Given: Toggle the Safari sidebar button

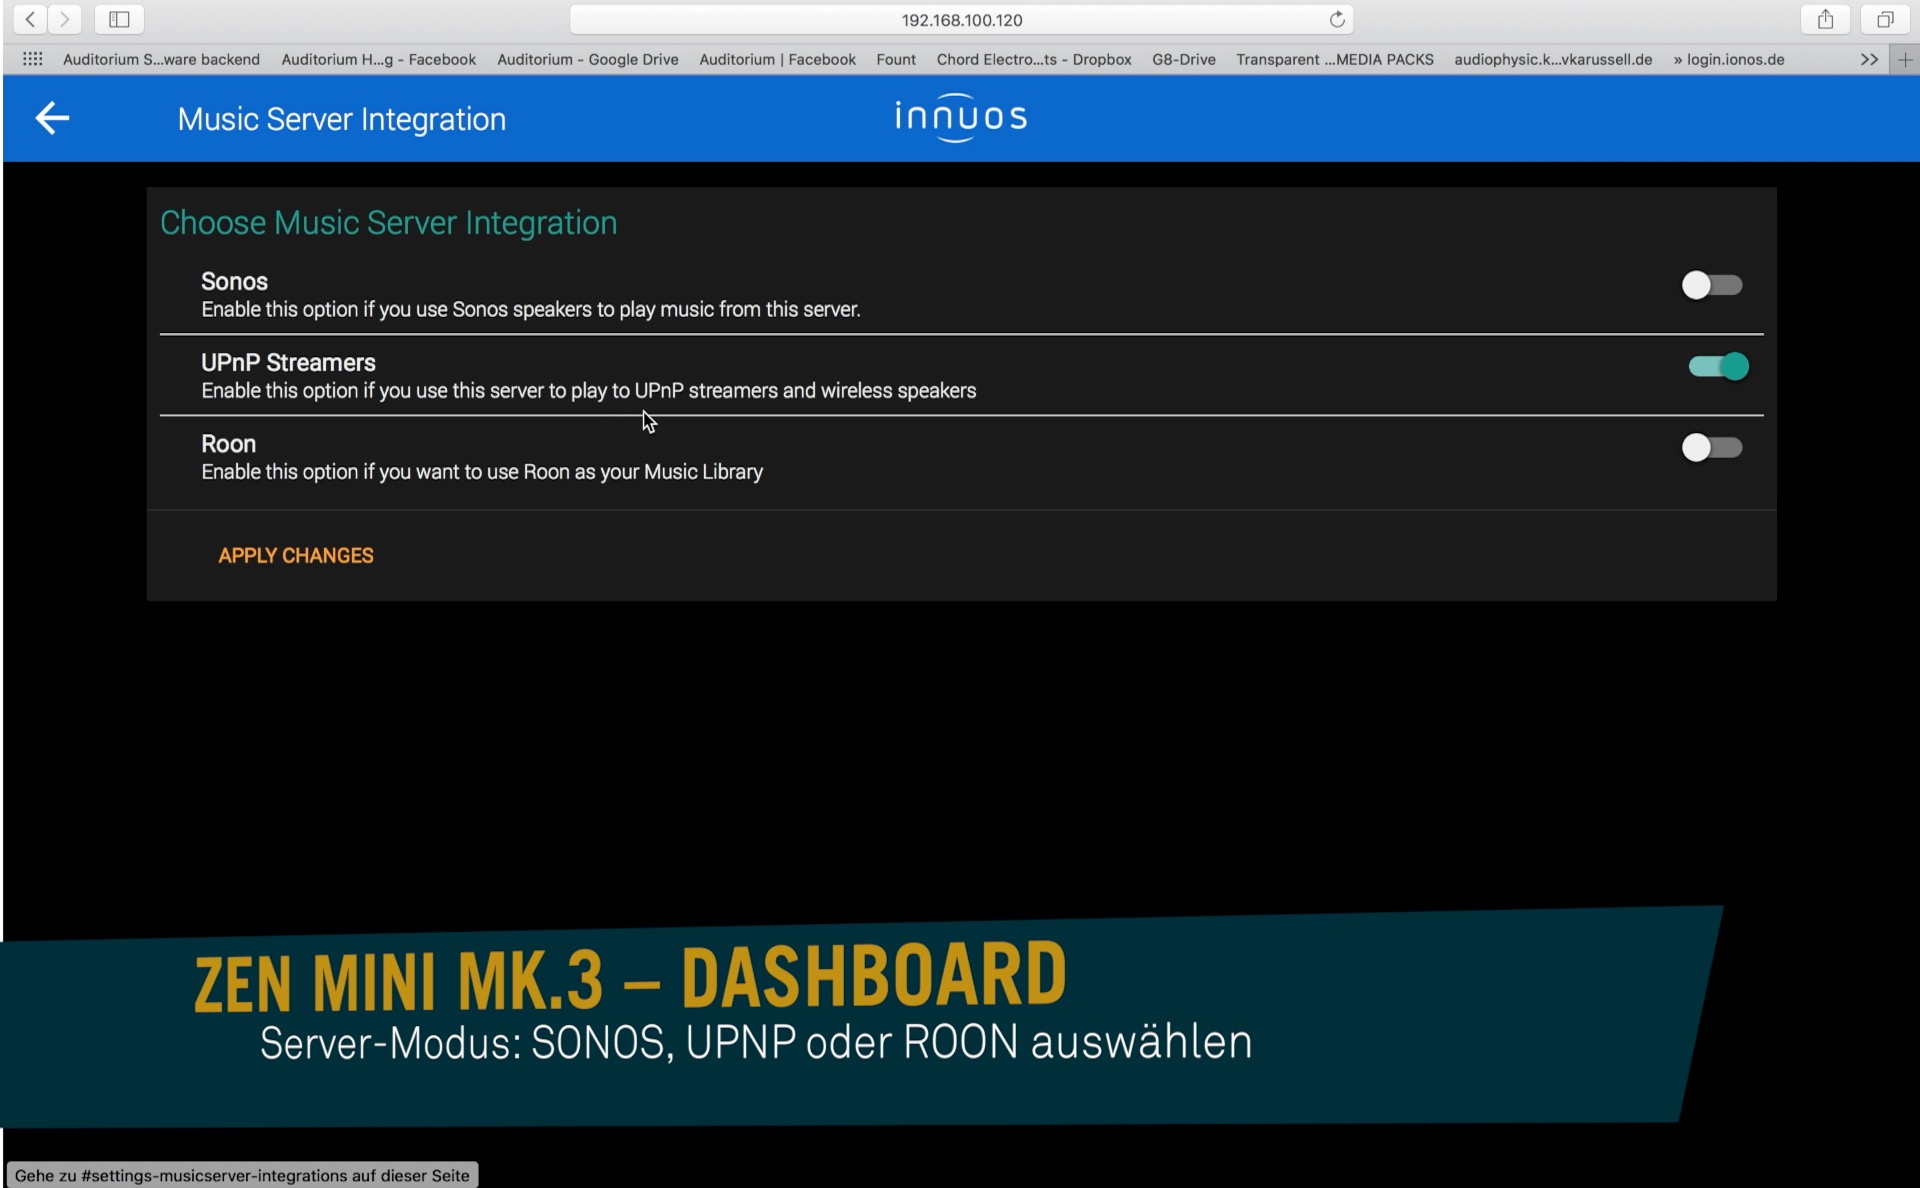Looking at the screenshot, I should [x=119, y=19].
